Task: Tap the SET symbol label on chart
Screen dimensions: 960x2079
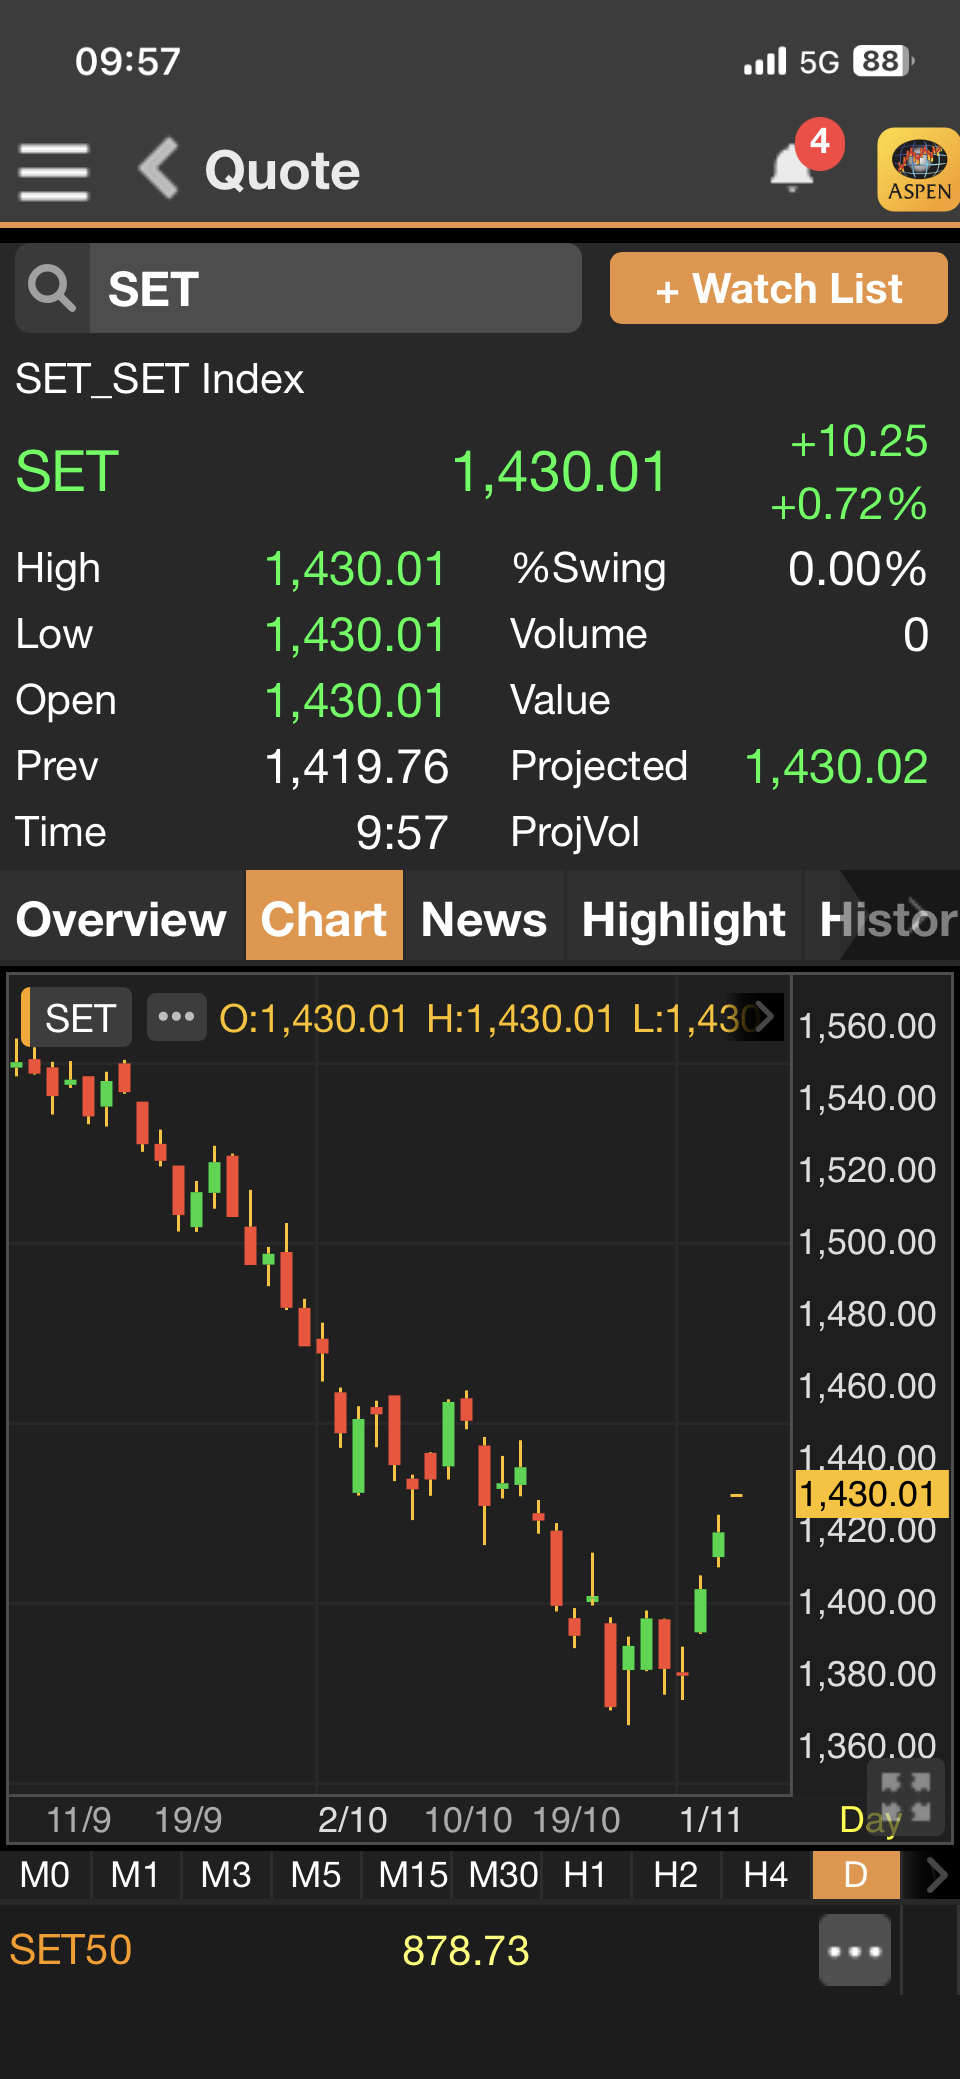Action: coord(79,1018)
